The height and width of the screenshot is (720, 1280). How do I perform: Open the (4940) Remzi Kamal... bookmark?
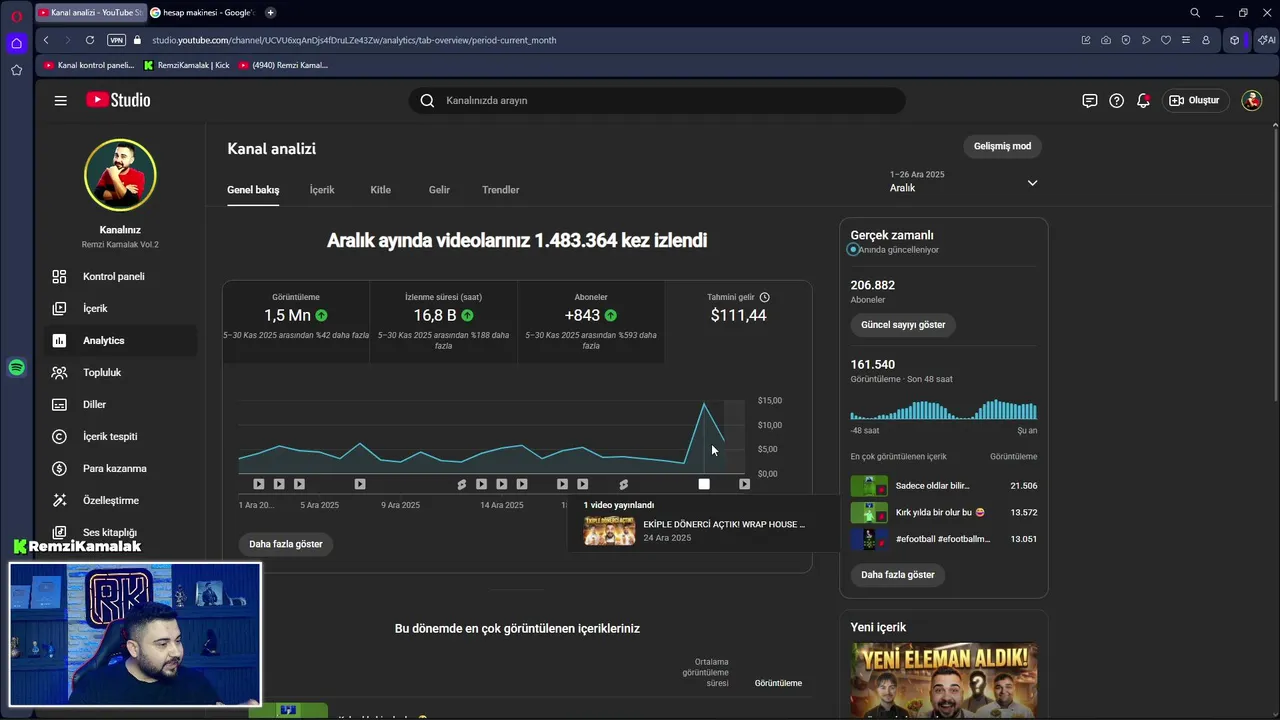click(284, 65)
